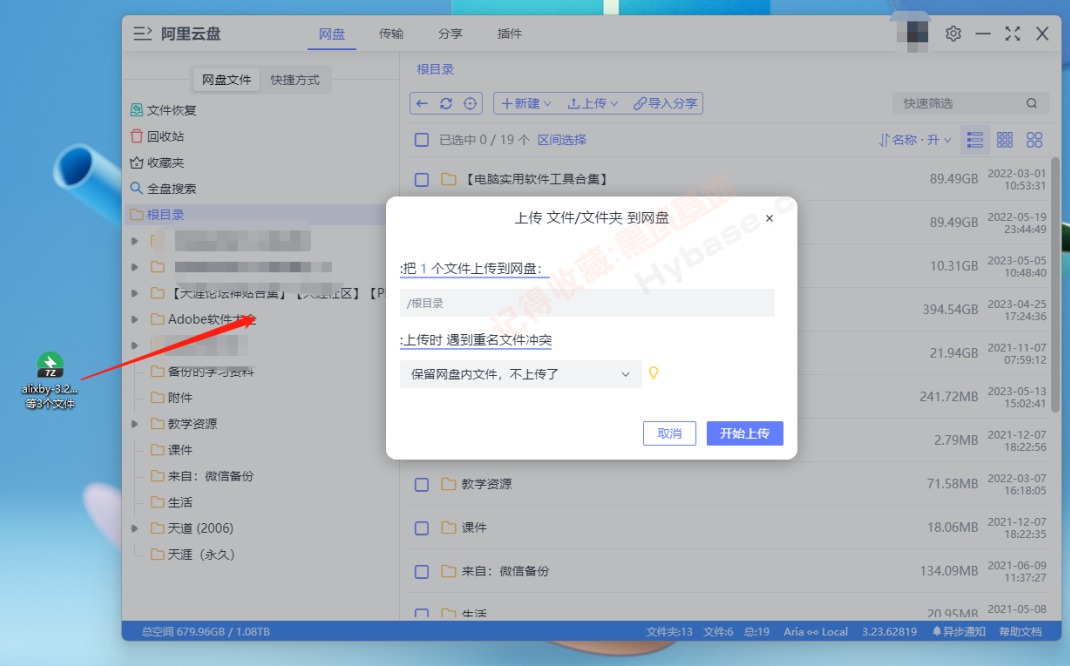This screenshot has width=1070, height=666.
Task: Open the 名称·升 sort dropdown
Action: (x=914, y=140)
